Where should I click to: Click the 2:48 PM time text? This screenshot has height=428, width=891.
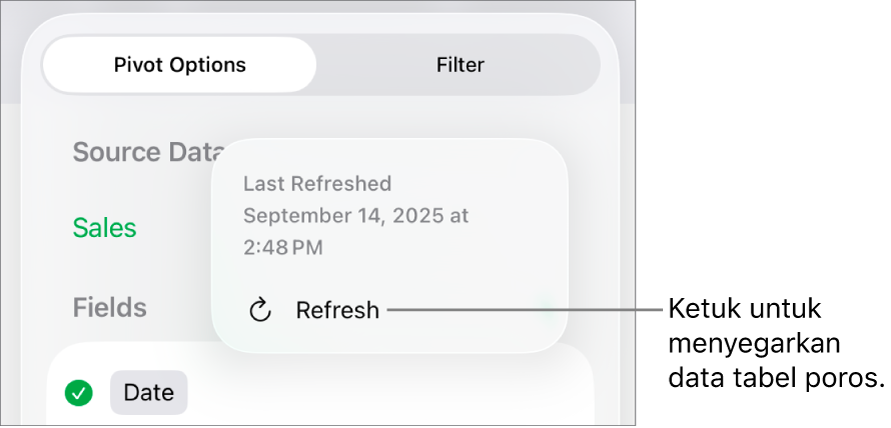pos(283,247)
